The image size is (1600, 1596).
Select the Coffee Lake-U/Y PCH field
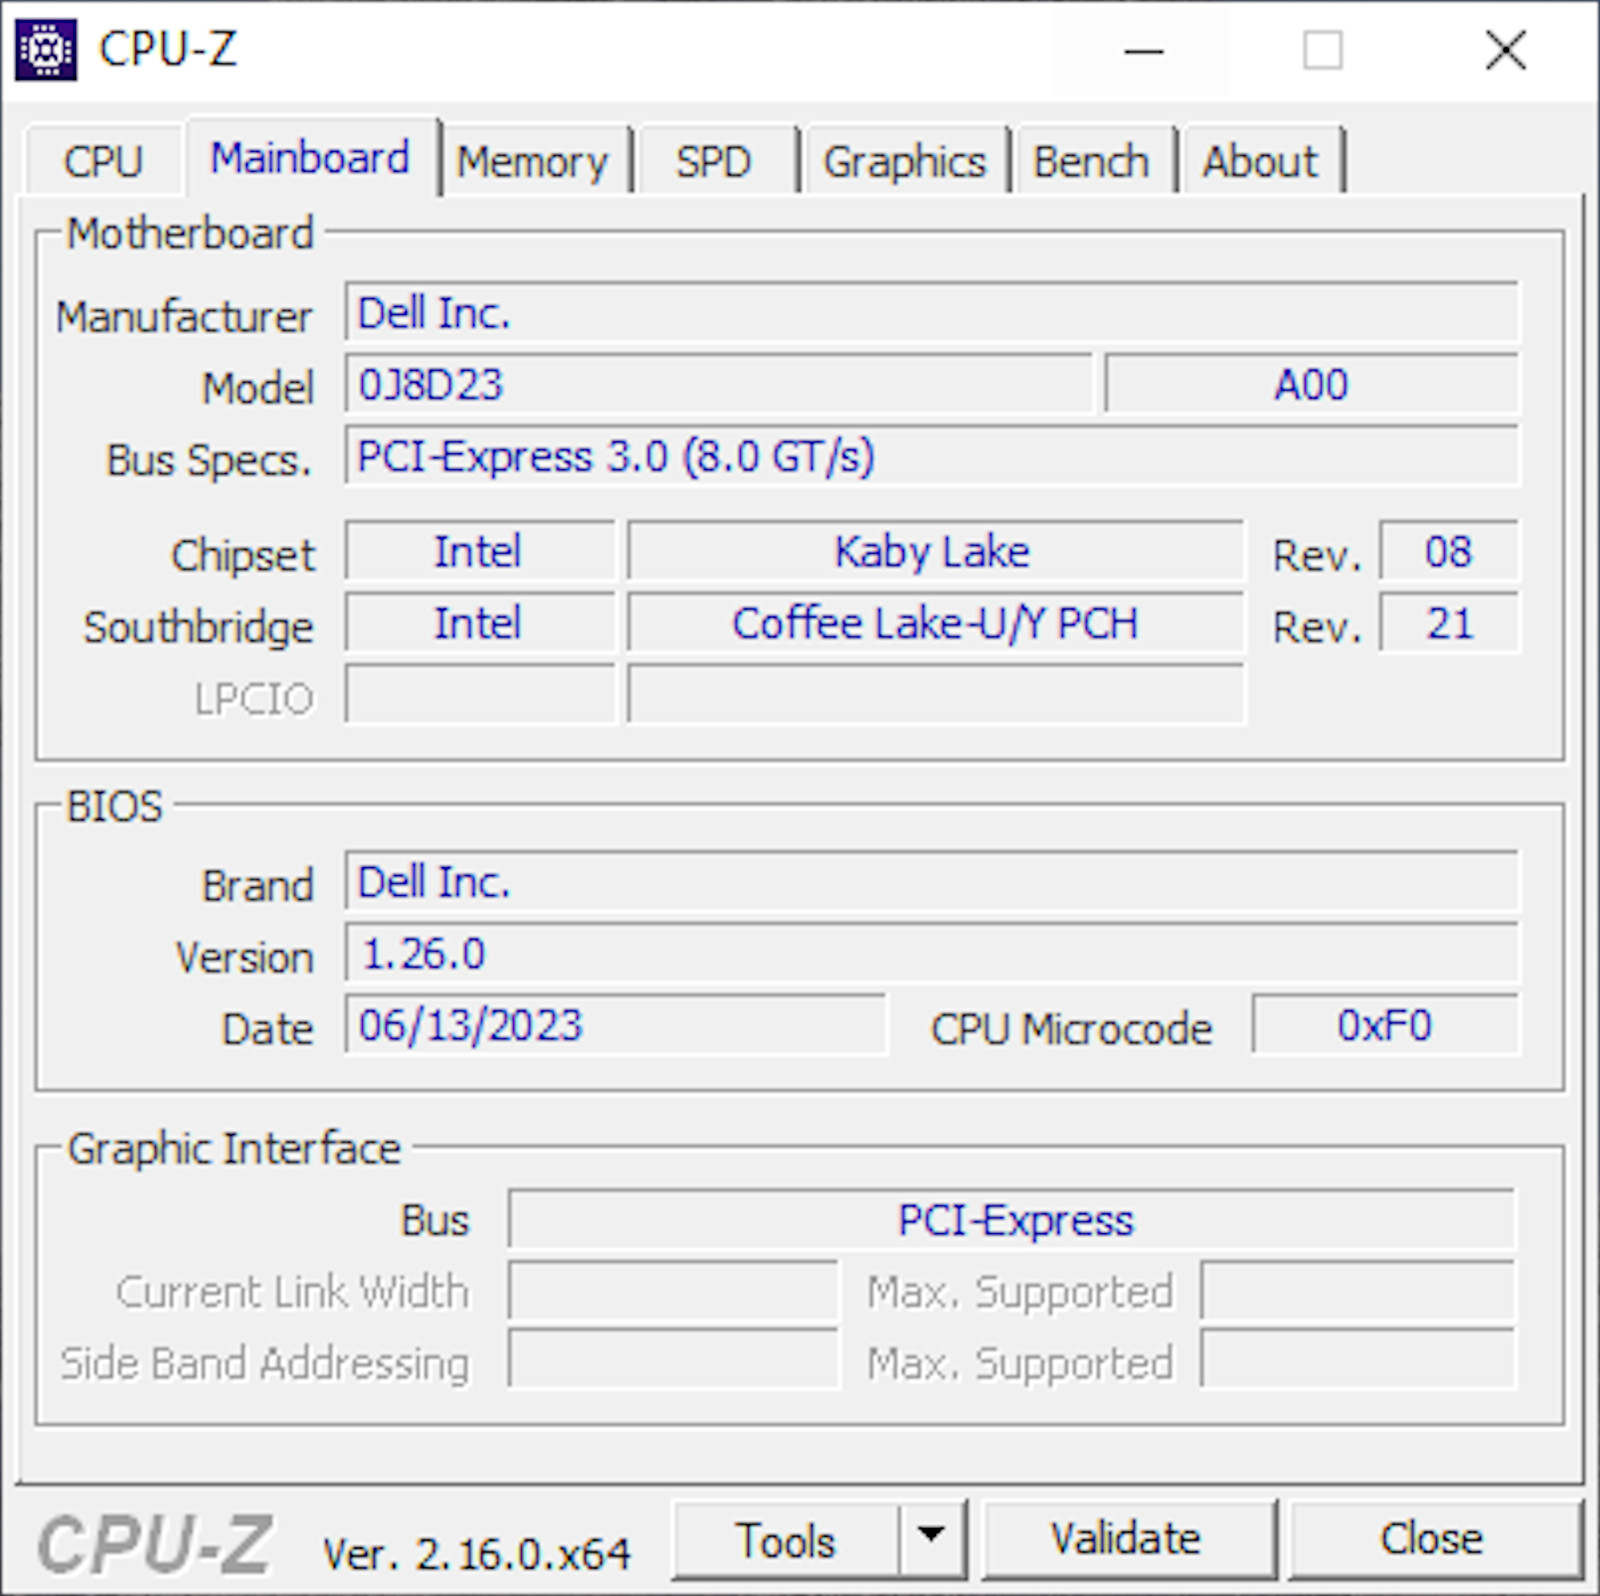click(935, 623)
